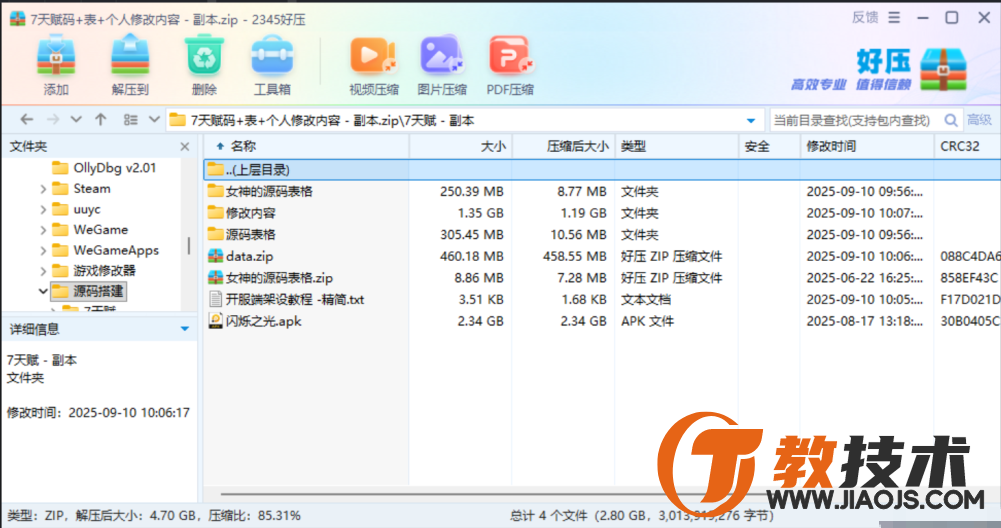1001x528 pixels.
Task: Go up one directory with up arrow
Action: [x=100, y=120]
